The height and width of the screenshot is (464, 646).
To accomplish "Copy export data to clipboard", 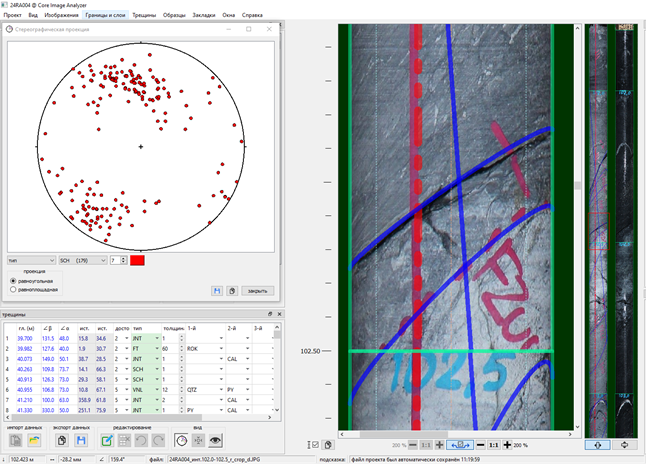I will coord(60,440).
